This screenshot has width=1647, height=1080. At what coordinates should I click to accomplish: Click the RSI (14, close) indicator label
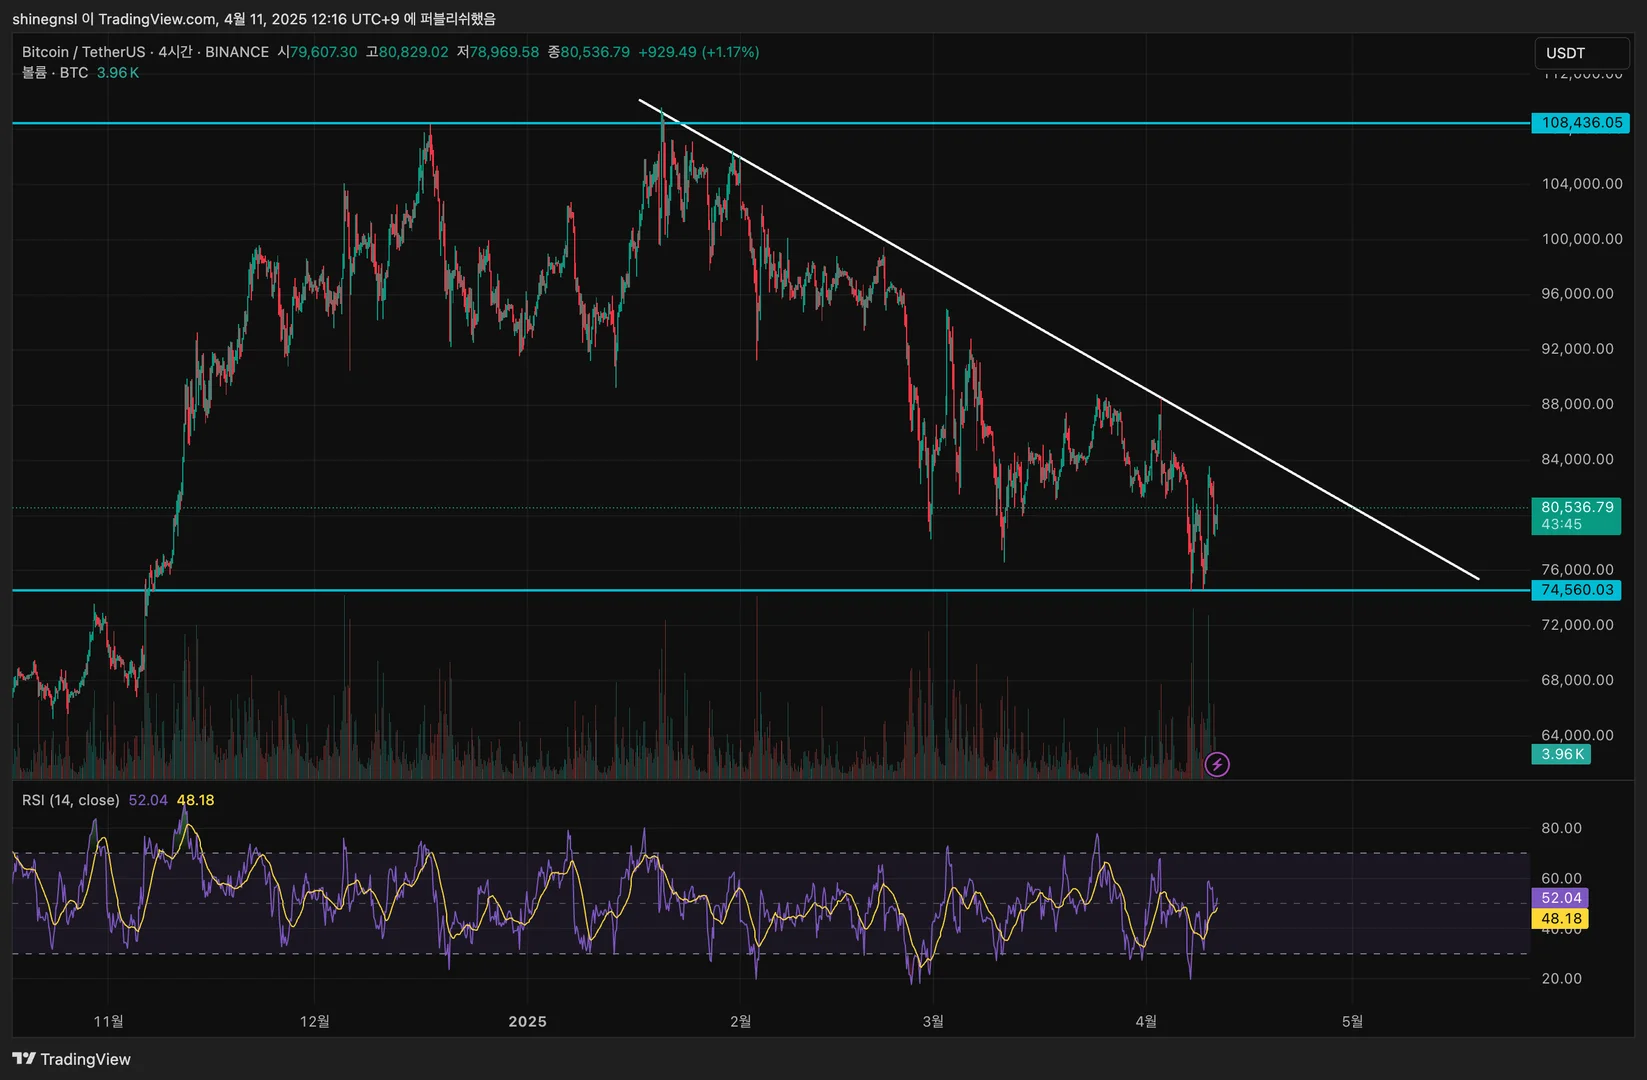coord(71,800)
